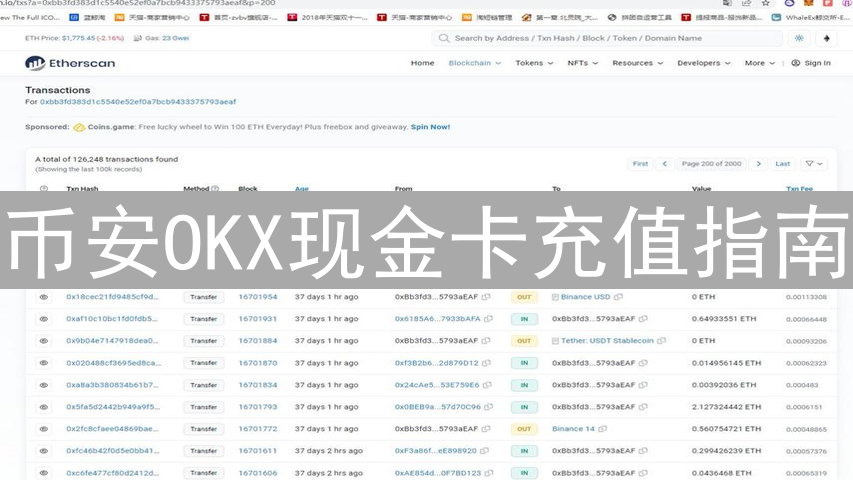Viewport: 853px width, 480px height.
Task: Copy address 0xF3a86f...eE898920
Action: [484, 451]
